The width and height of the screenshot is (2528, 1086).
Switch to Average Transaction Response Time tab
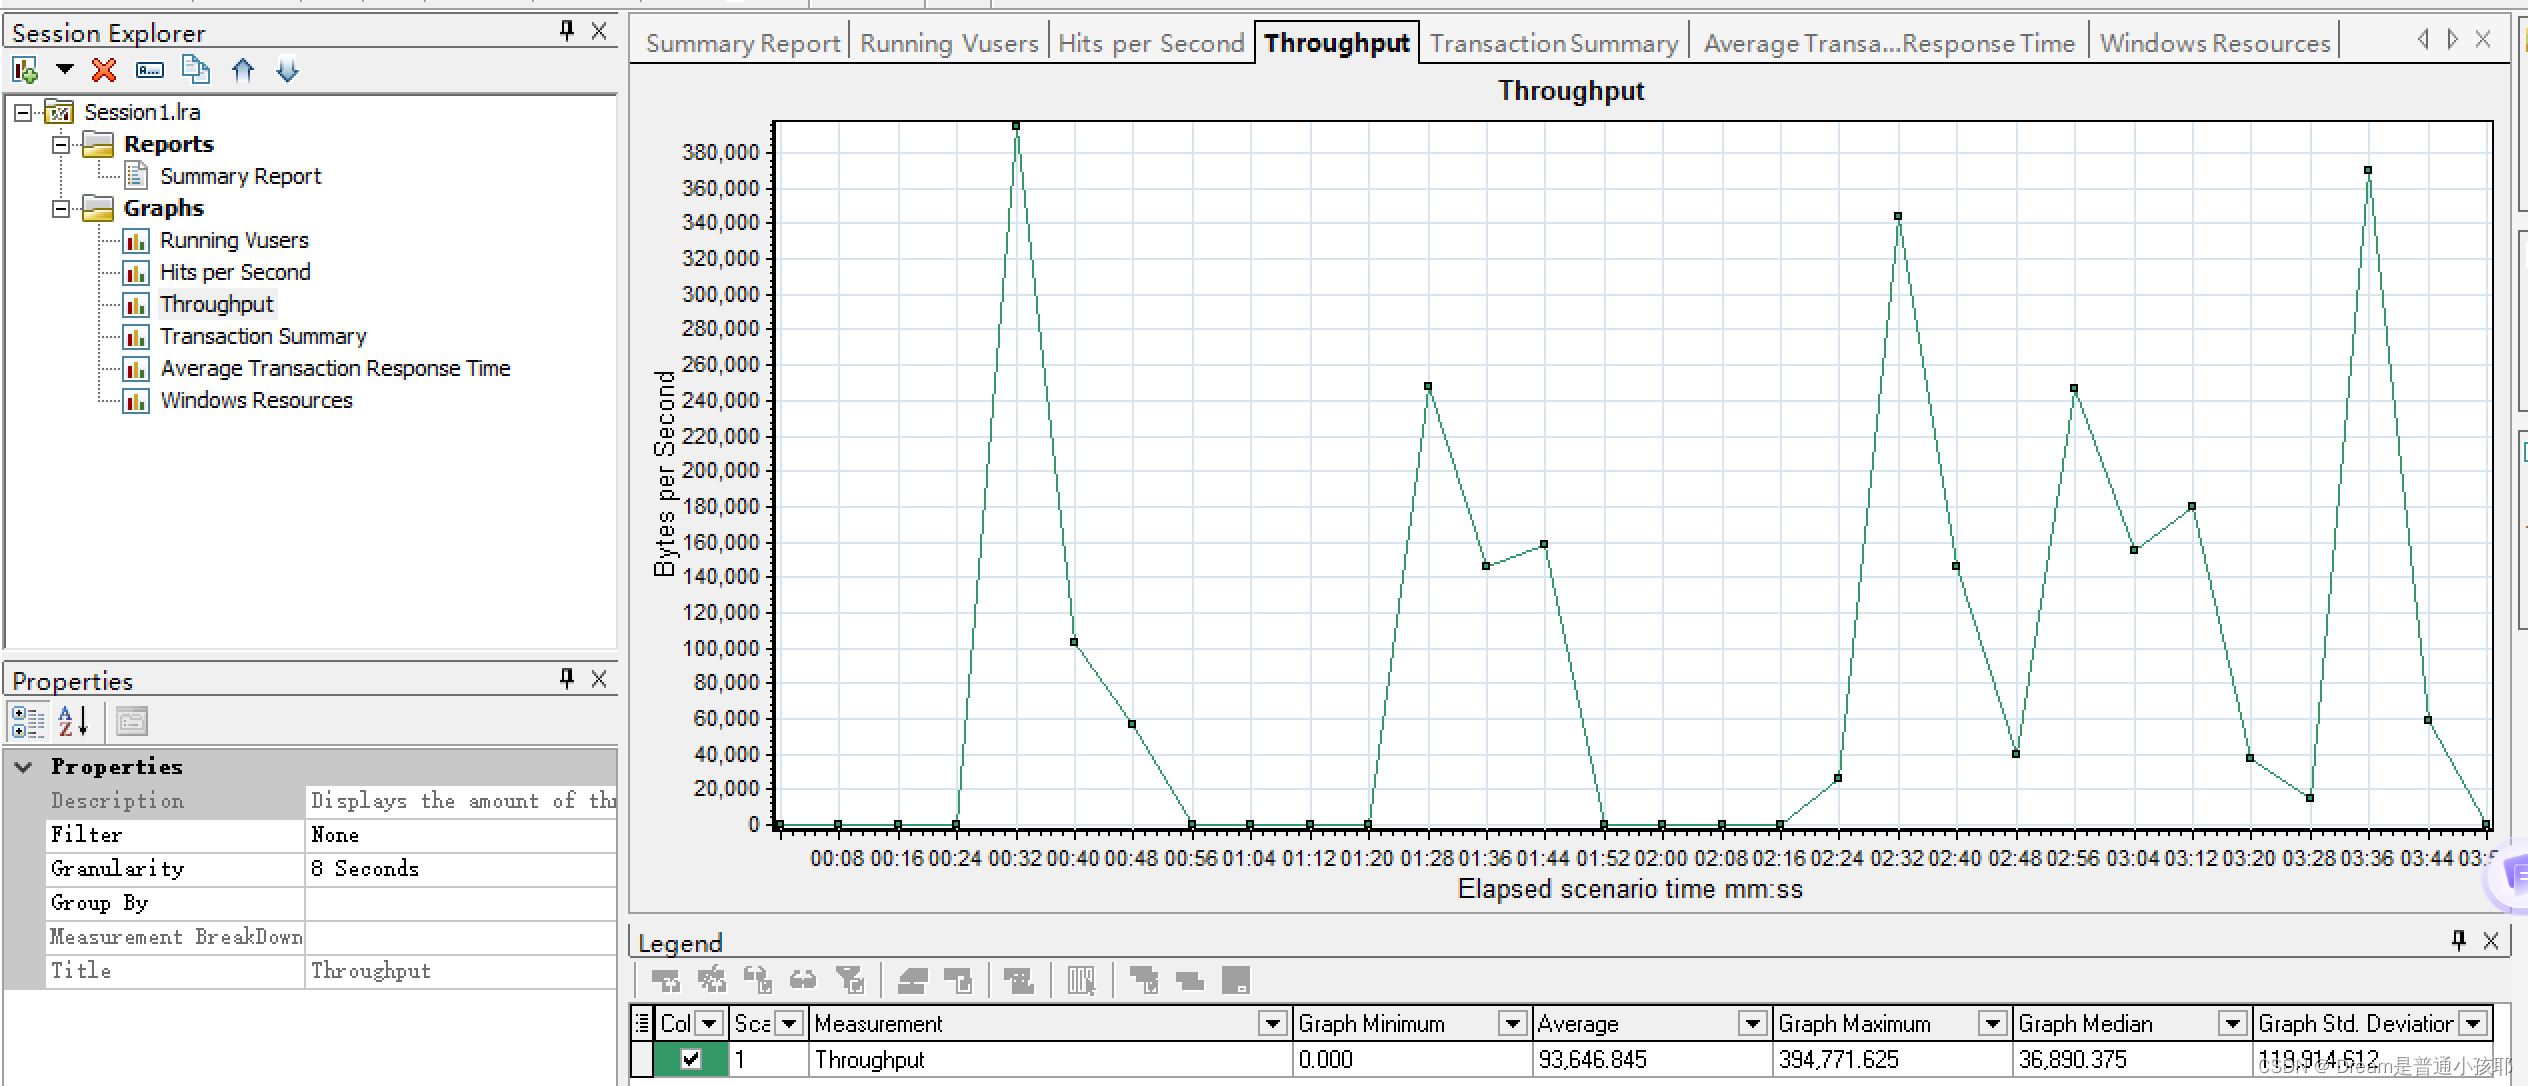(1889, 43)
